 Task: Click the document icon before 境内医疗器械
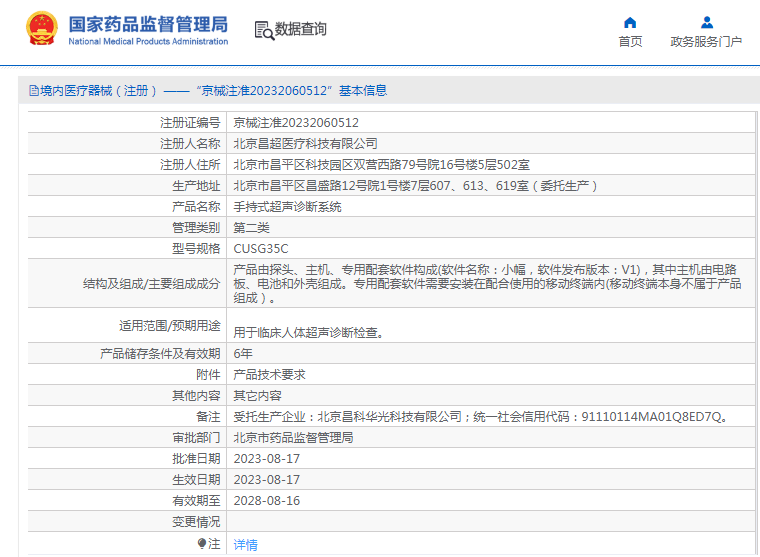[x=34, y=91]
